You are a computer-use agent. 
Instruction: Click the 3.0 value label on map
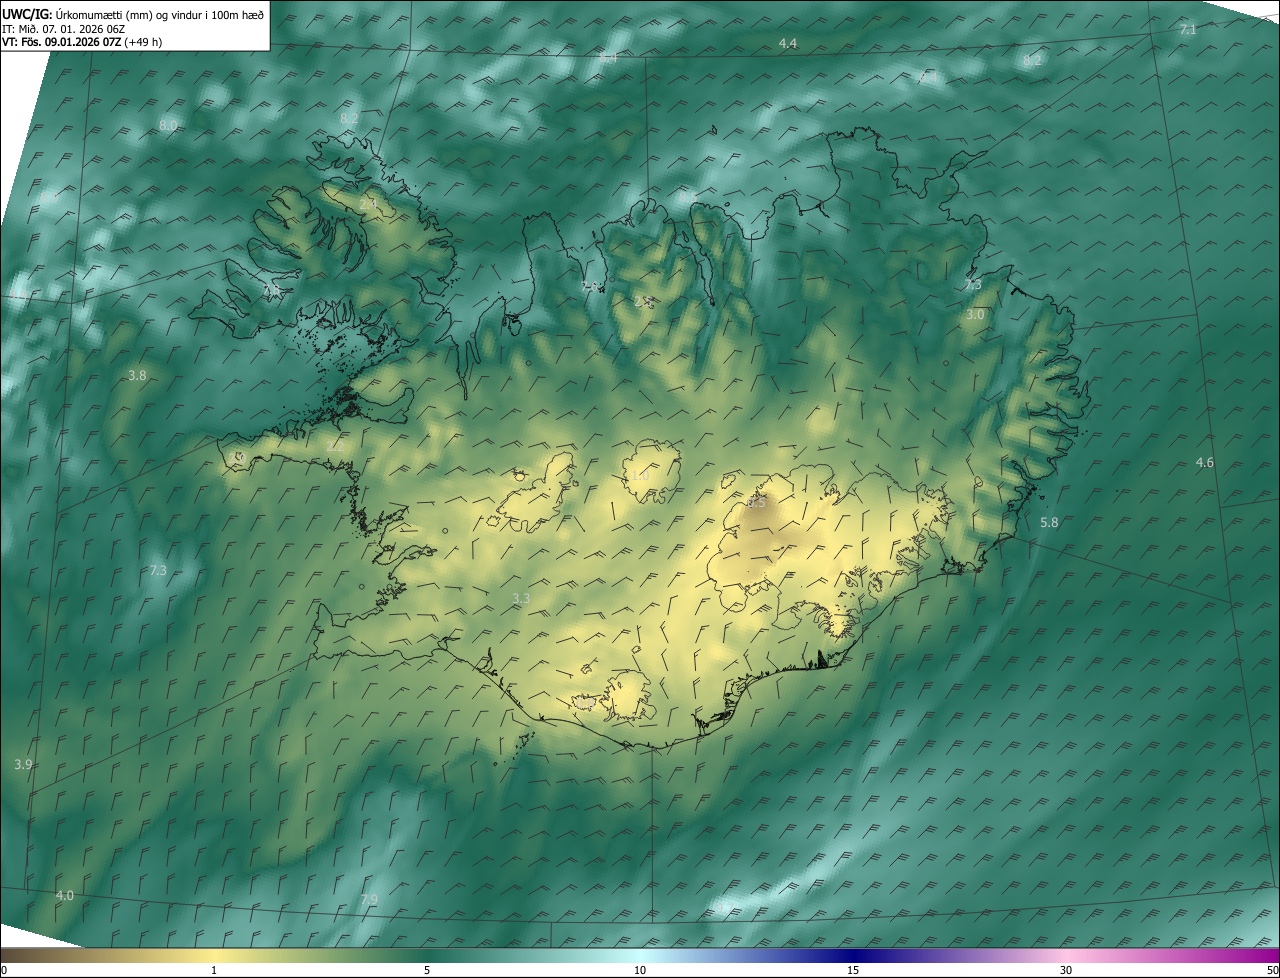click(975, 314)
